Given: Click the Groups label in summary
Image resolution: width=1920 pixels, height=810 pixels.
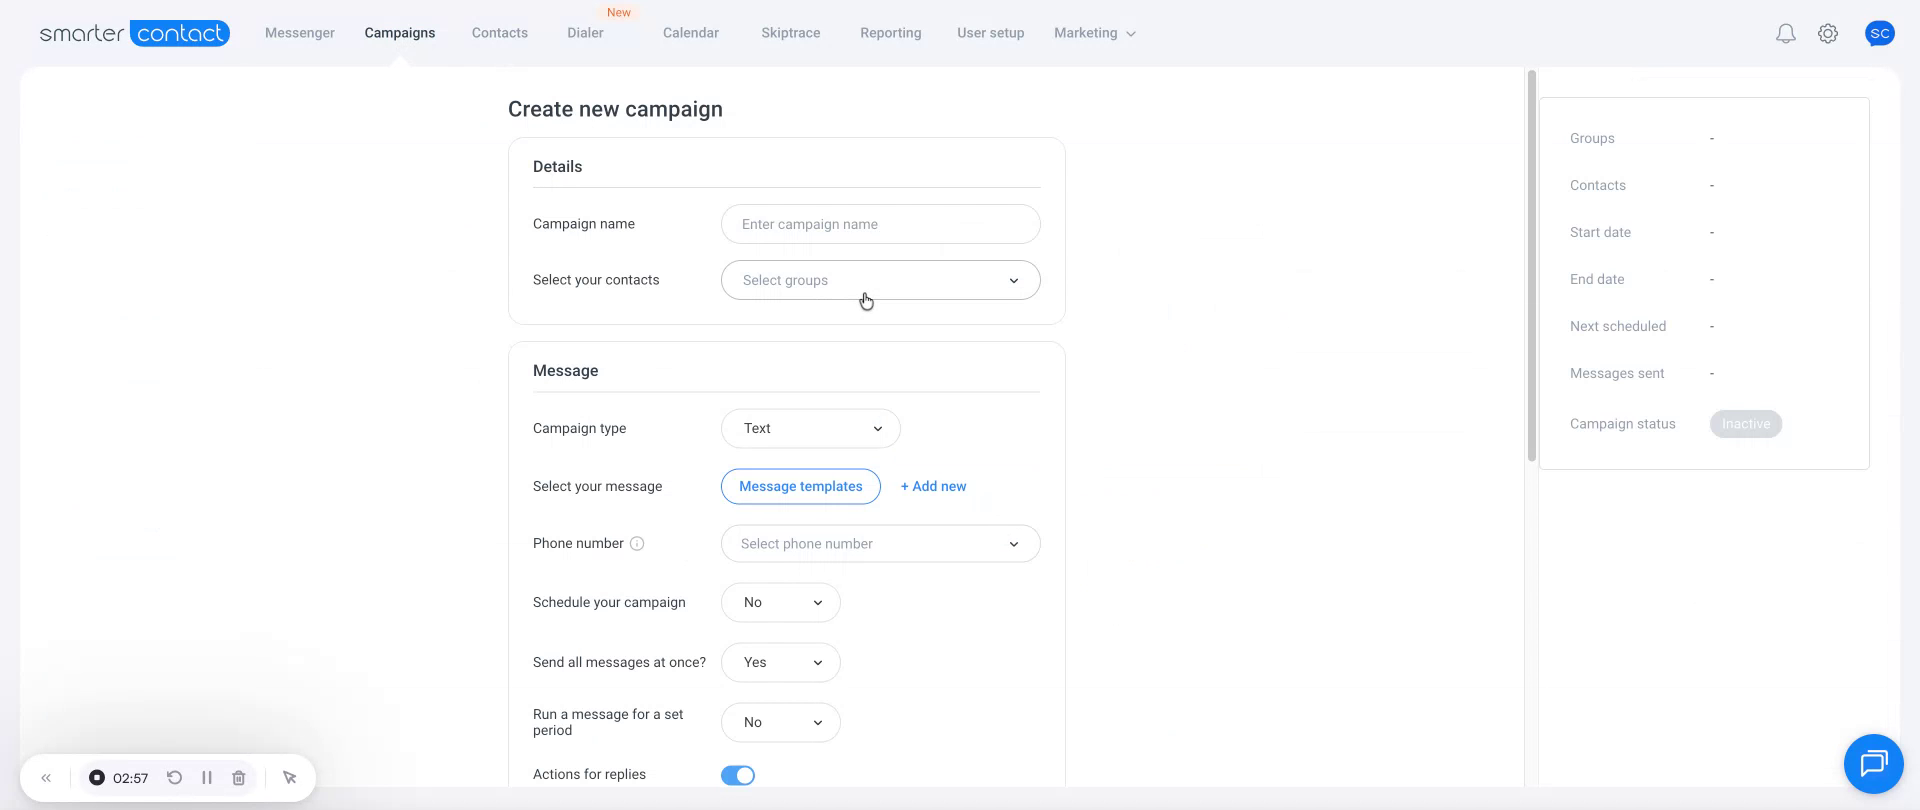Looking at the screenshot, I should [1592, 139].
